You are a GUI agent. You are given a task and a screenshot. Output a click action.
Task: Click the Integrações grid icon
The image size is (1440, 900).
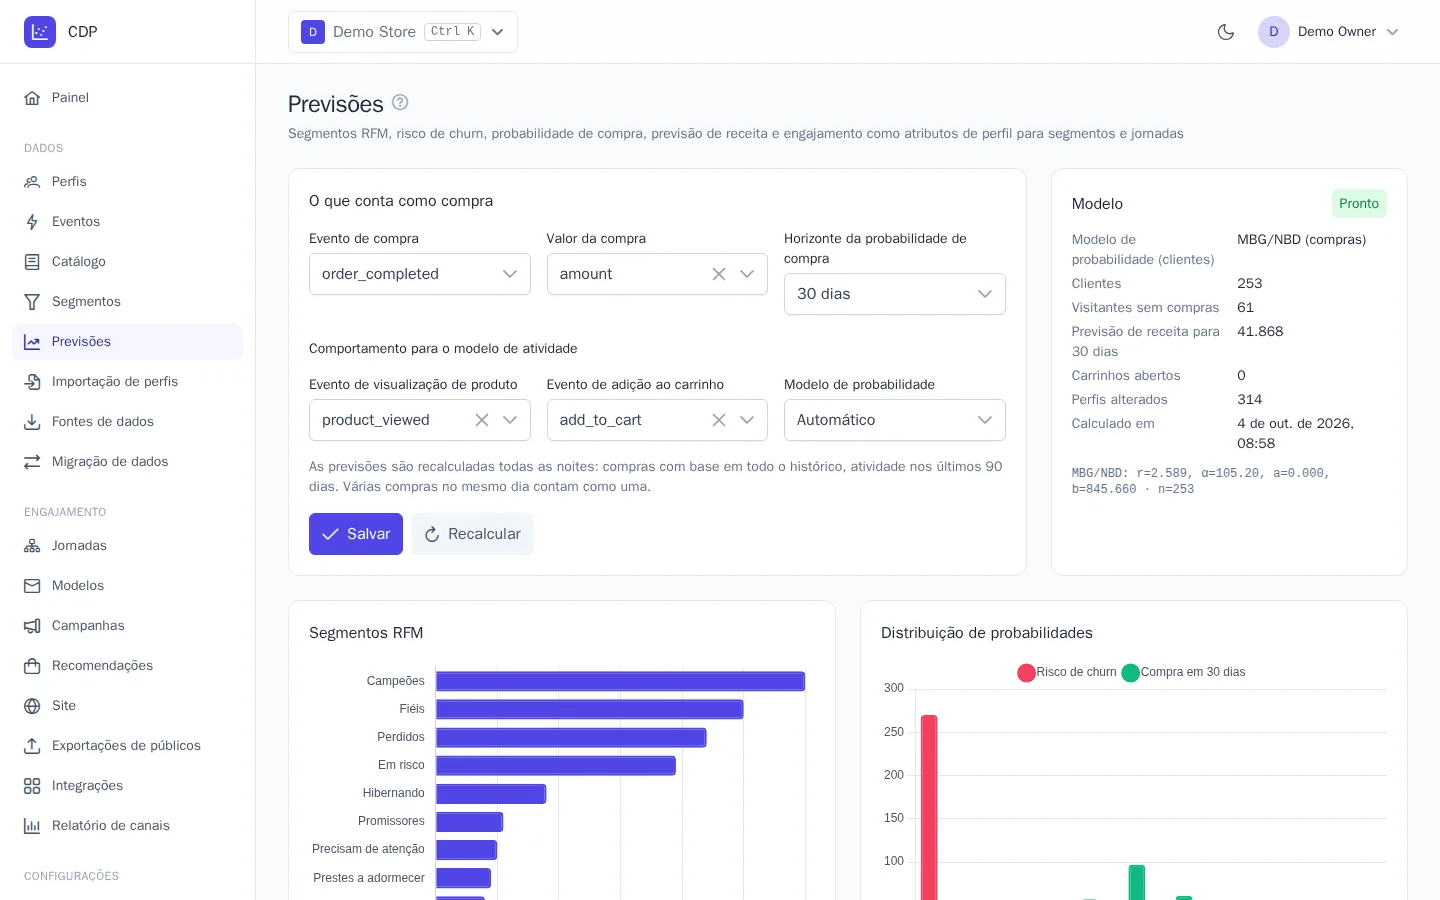pyautogui.click(x=32, y=786)
